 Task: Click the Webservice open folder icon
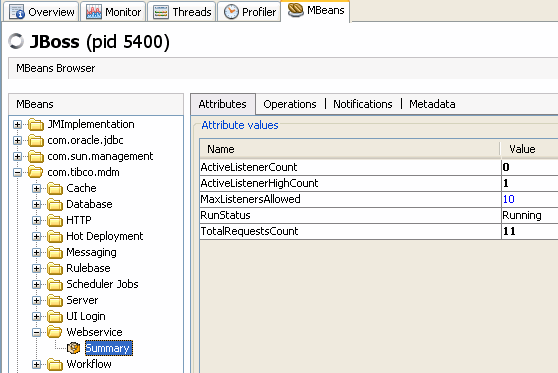(x=55, y=332)
